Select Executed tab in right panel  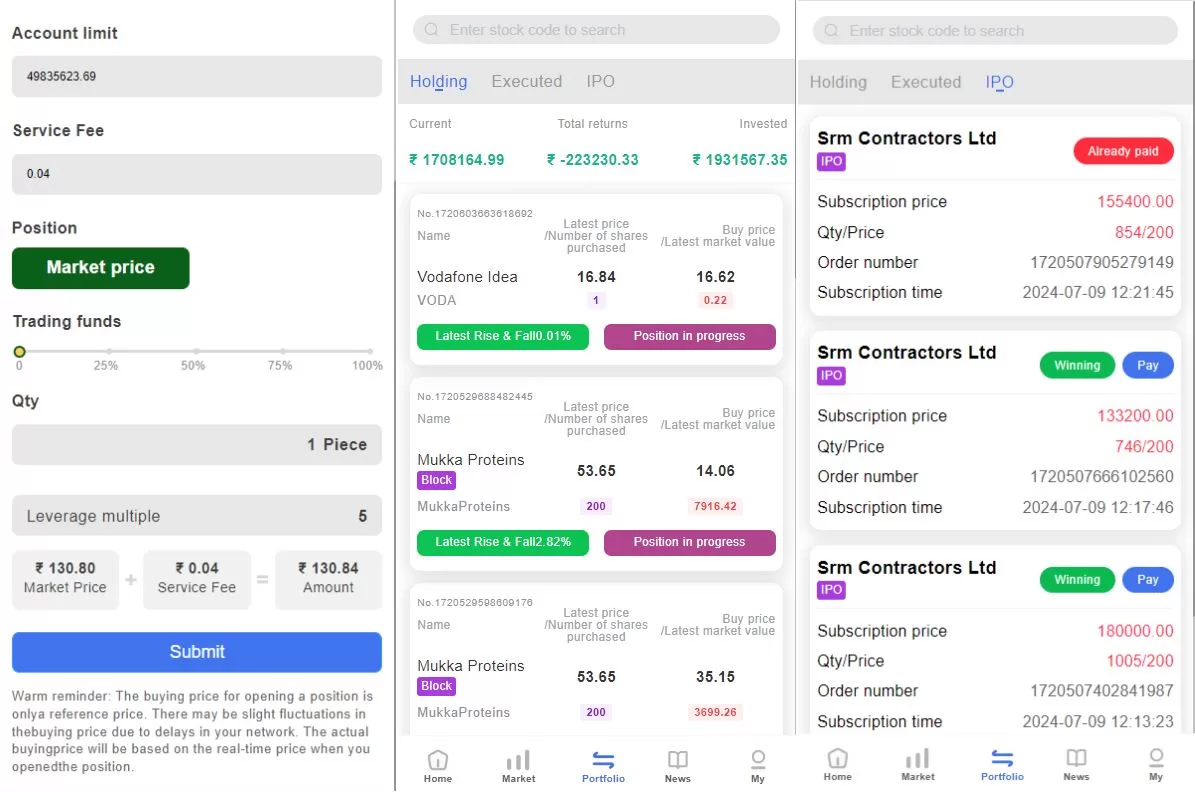pyautogui.click(x=926, y=82)
